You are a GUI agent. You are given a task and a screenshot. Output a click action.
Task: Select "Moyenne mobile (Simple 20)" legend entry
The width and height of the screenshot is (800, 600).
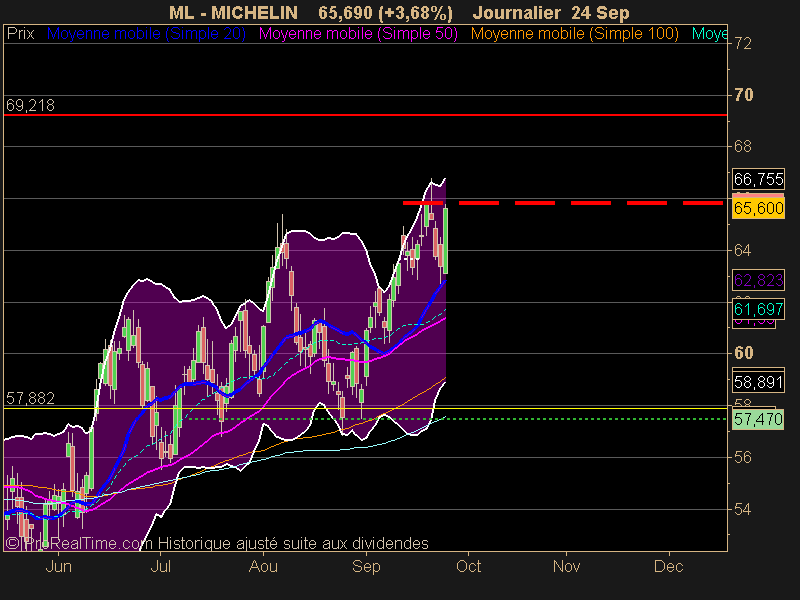pyautogui.click(x=146, y=34)
